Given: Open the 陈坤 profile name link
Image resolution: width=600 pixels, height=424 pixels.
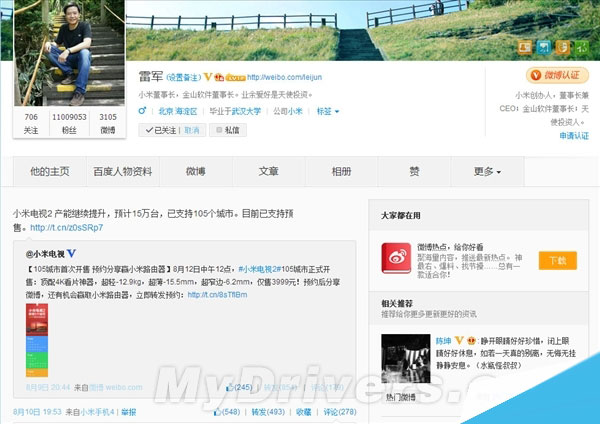Looking at the screenshot, I should pos(443,341).
